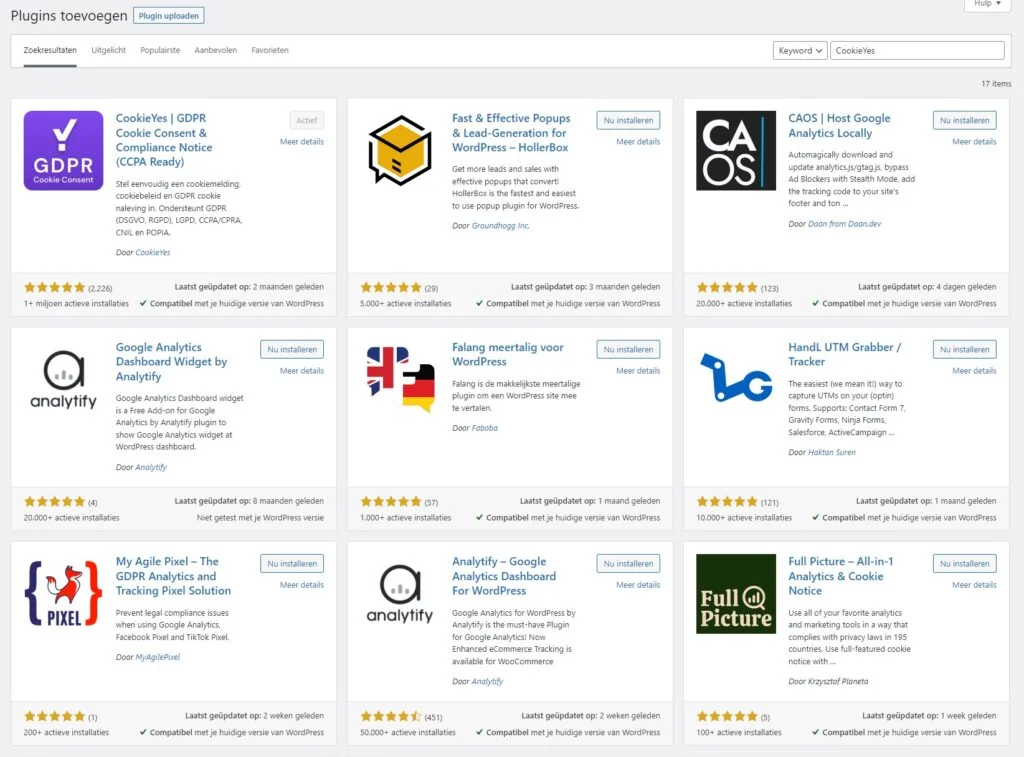This screenshot has width=1024, height=757.
Task: Click the HollerBox yellow box plugin icon
Action: pos(399,150)
